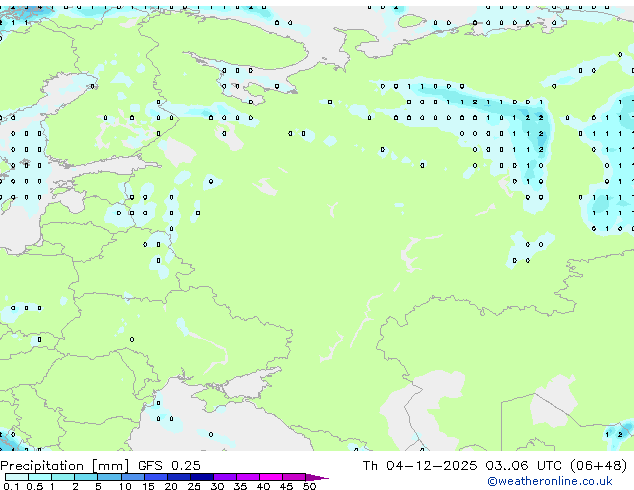Image resolution: width=634 pixels, height=490 pixels.
Task: Click the legend scale label '50'
Action: [309, 486]
